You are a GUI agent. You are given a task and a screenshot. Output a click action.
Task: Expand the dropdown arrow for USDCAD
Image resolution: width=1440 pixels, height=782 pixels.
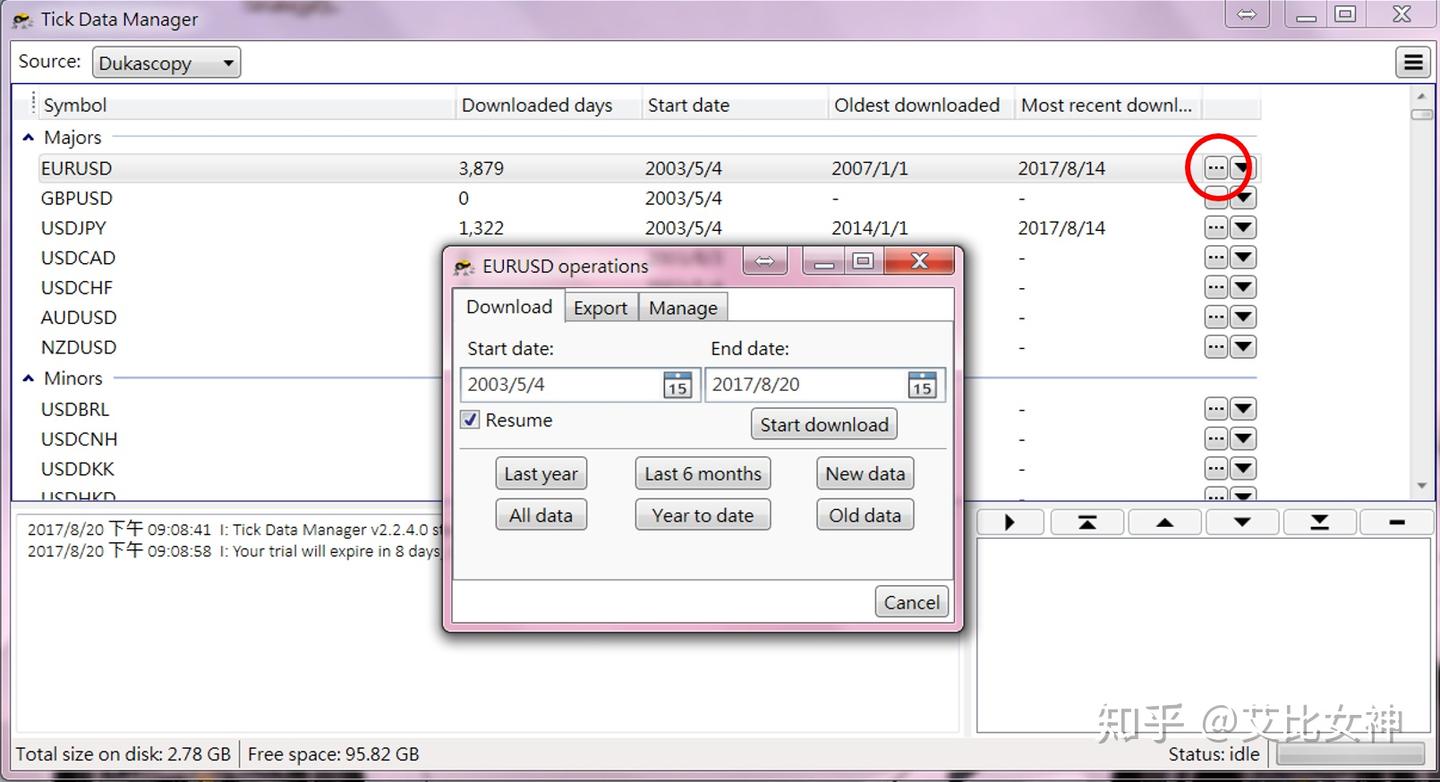pyautogui.click(x=1243, y=258)
